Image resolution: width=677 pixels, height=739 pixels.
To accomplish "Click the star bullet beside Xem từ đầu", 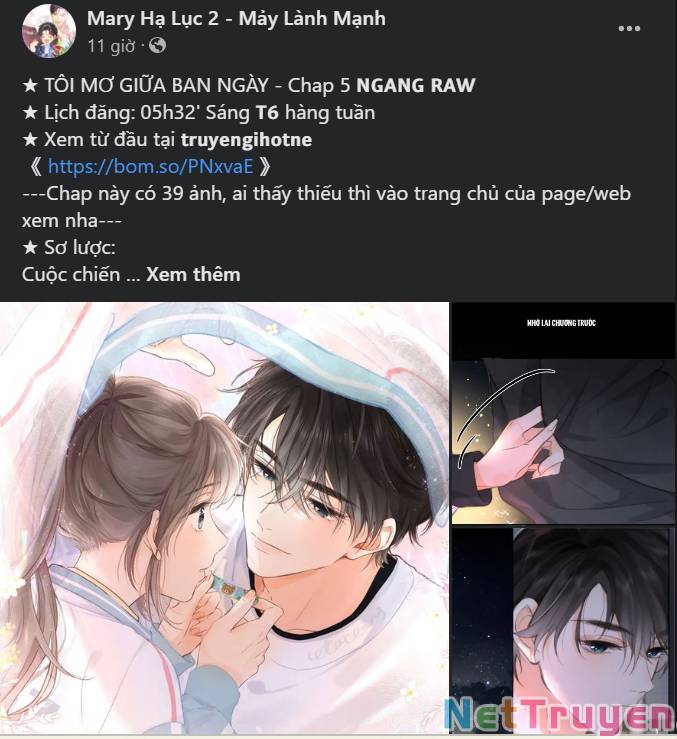I will coord(30,140).
